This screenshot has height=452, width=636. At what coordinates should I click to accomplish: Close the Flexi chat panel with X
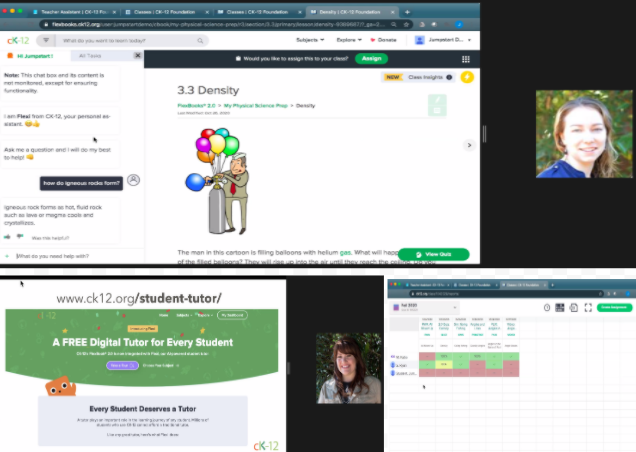(138, 55)
